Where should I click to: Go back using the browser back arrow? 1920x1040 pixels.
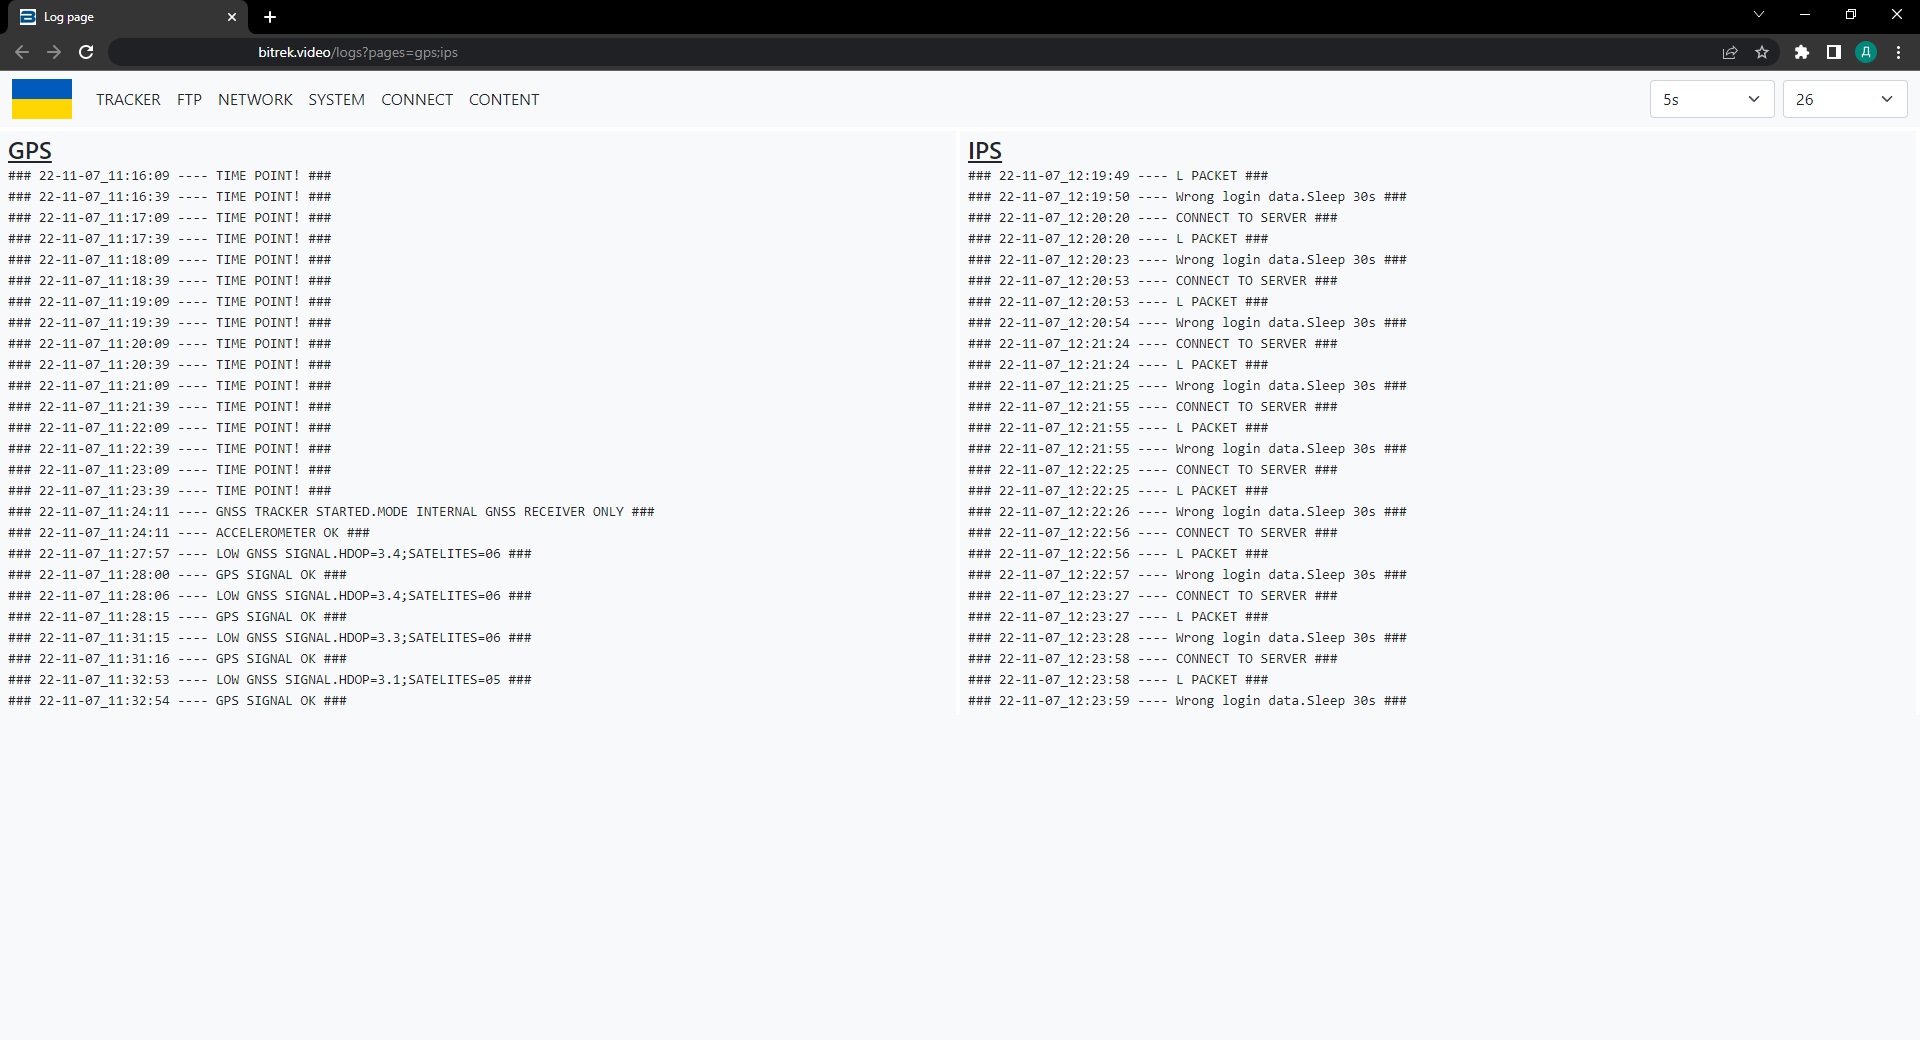pyautogui.click(x=22, y=52)
